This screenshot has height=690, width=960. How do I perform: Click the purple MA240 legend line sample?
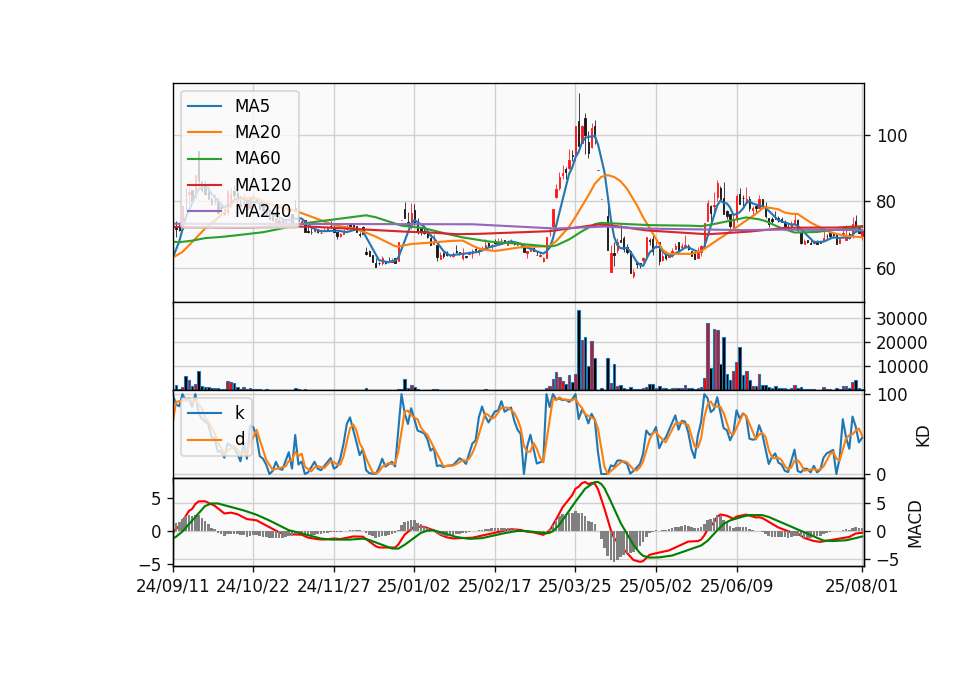[x=204, y=211]
